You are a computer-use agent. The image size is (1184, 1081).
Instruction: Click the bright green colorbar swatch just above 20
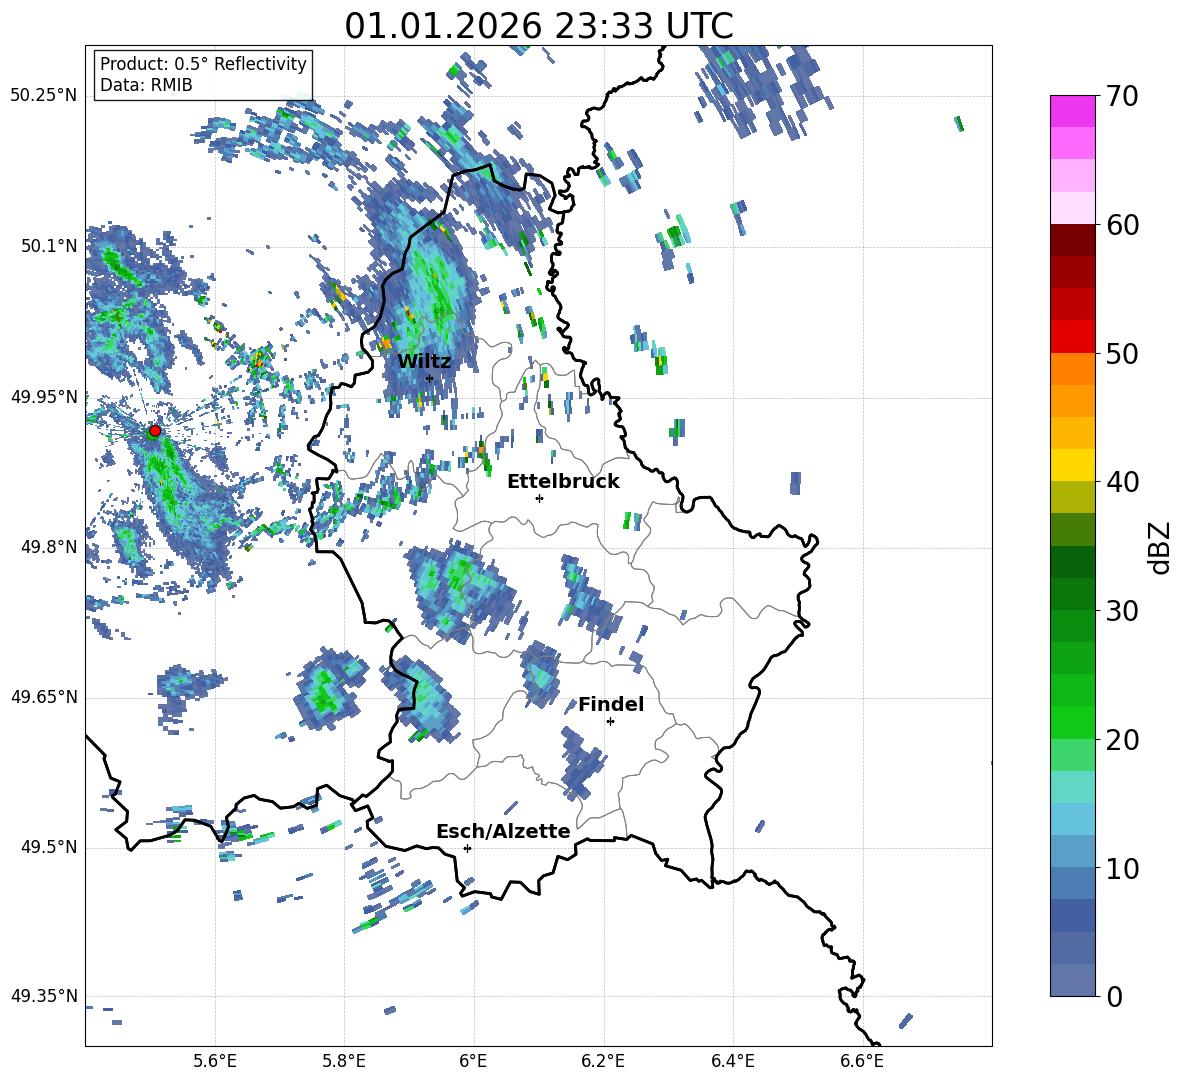[x=1072, y=722]
